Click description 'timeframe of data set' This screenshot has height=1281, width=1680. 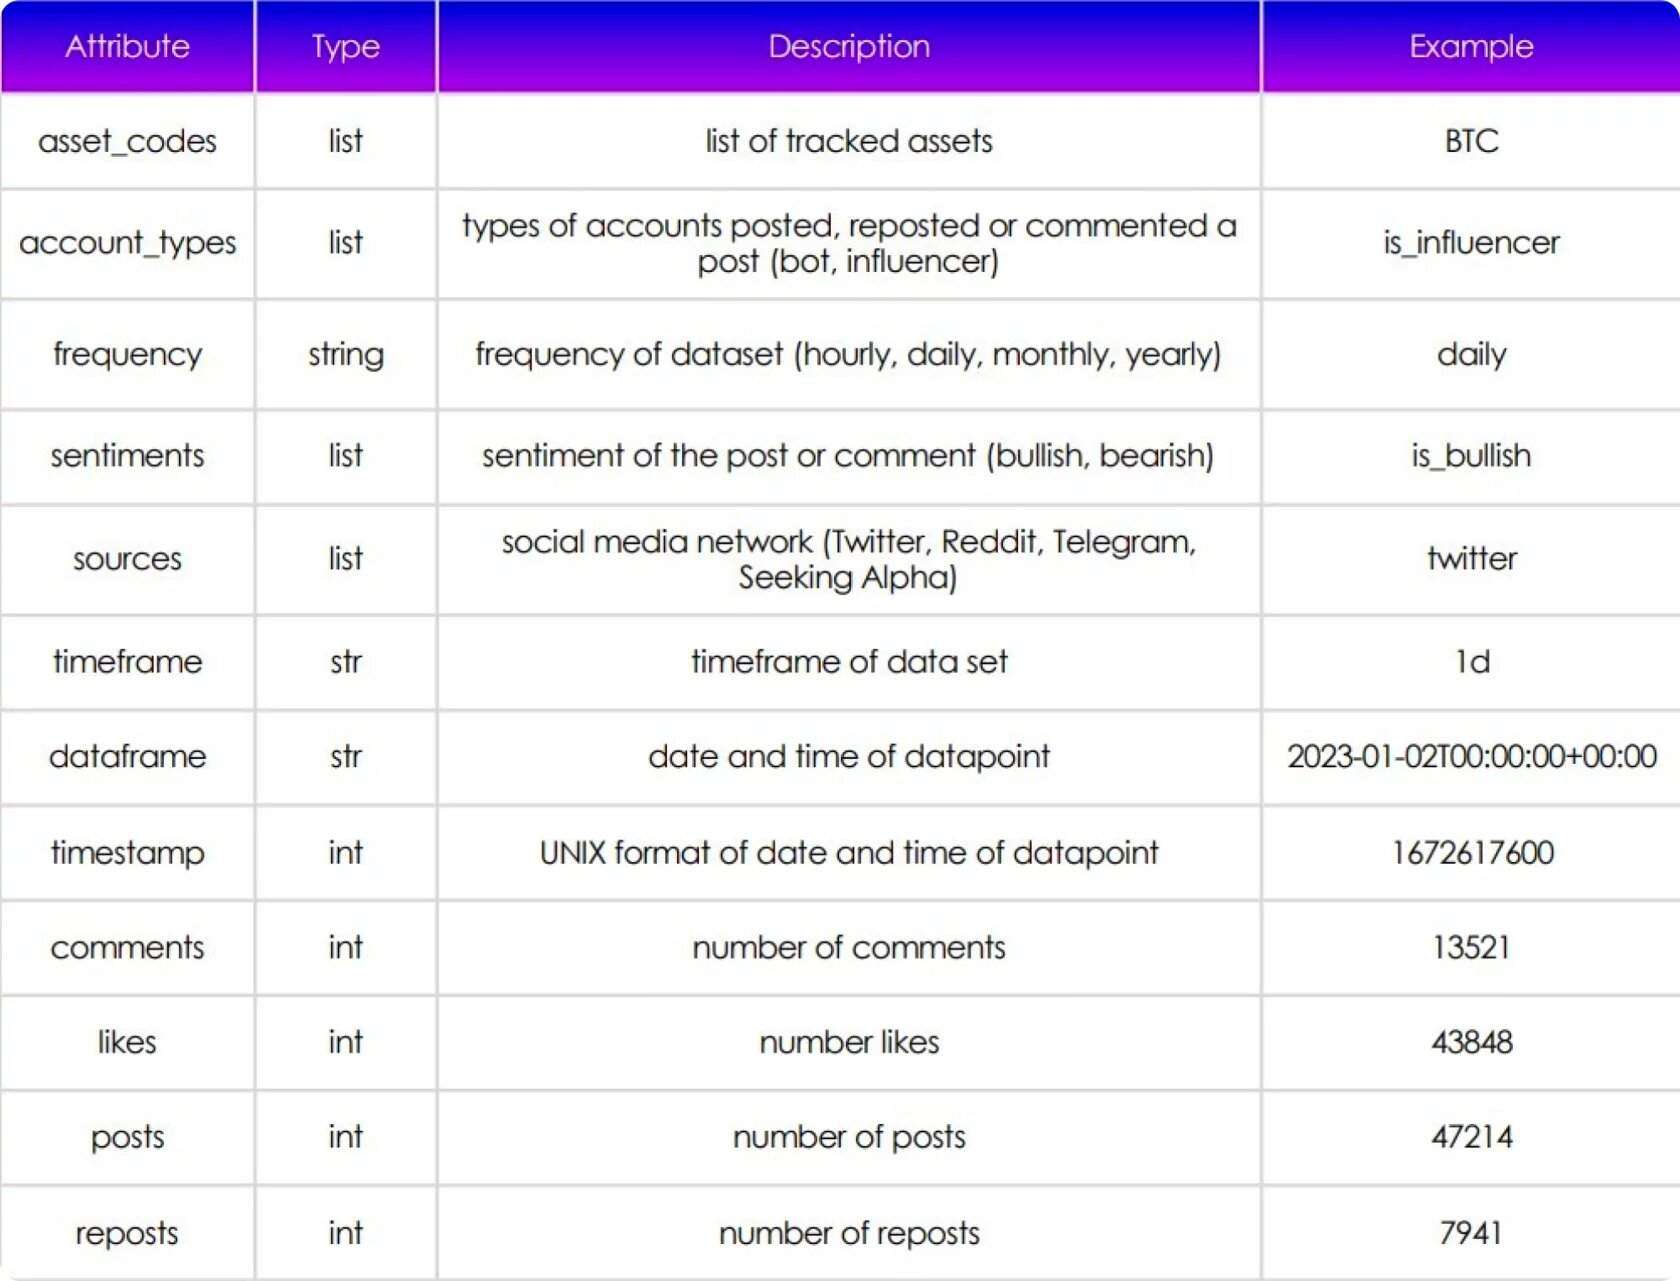[849, 661]
